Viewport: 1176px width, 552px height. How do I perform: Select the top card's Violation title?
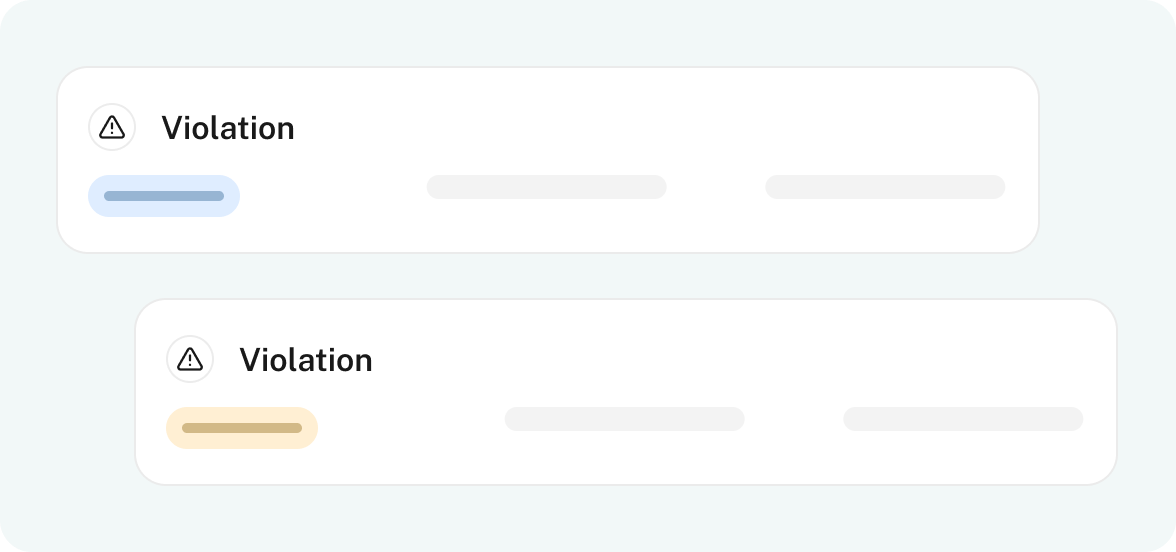(x=228, y=128)
